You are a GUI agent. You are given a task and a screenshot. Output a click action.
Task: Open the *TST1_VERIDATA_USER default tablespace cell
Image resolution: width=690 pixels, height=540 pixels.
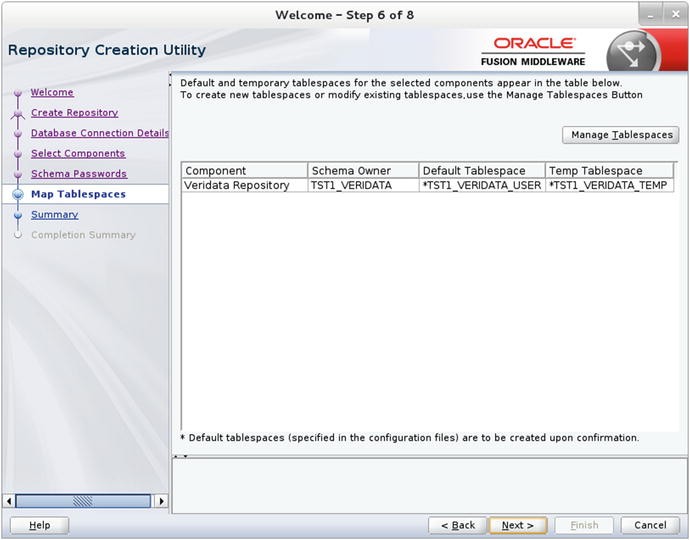[482, 185]
